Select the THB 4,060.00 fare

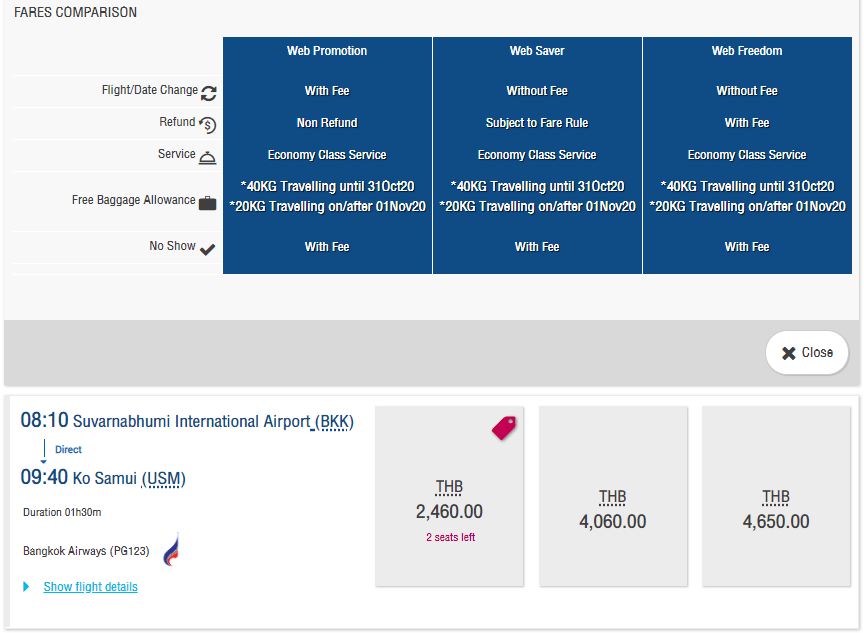(612, 496)
